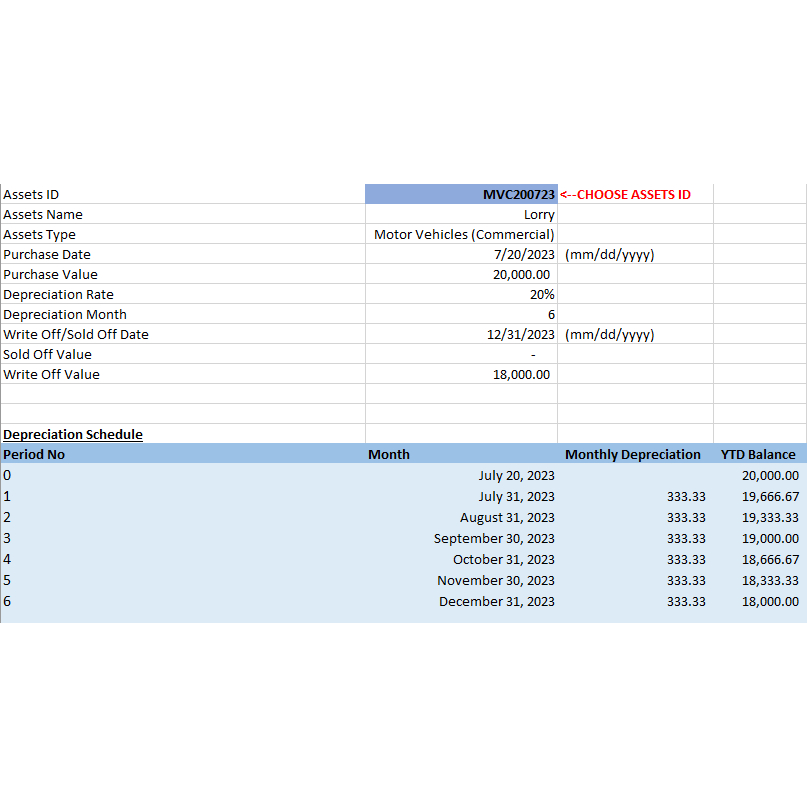
Task: Click the Sold Off Value label
Action: (47, 354)
